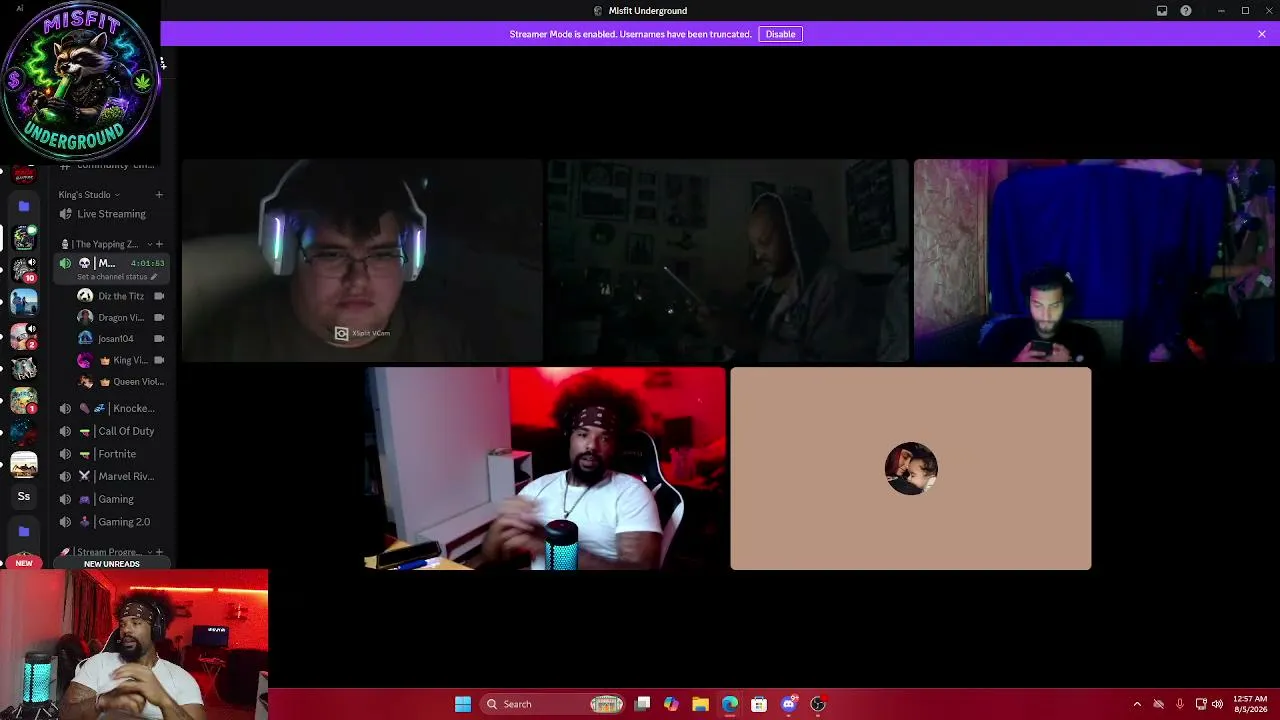Open OBS Studio from the taskbar
This screenshot has height=720, width=1280.
click(817, 704)
